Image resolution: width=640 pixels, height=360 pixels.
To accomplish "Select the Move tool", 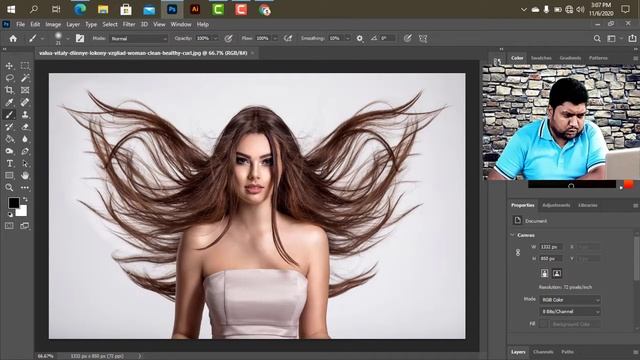I will click(x=9, y=66).
